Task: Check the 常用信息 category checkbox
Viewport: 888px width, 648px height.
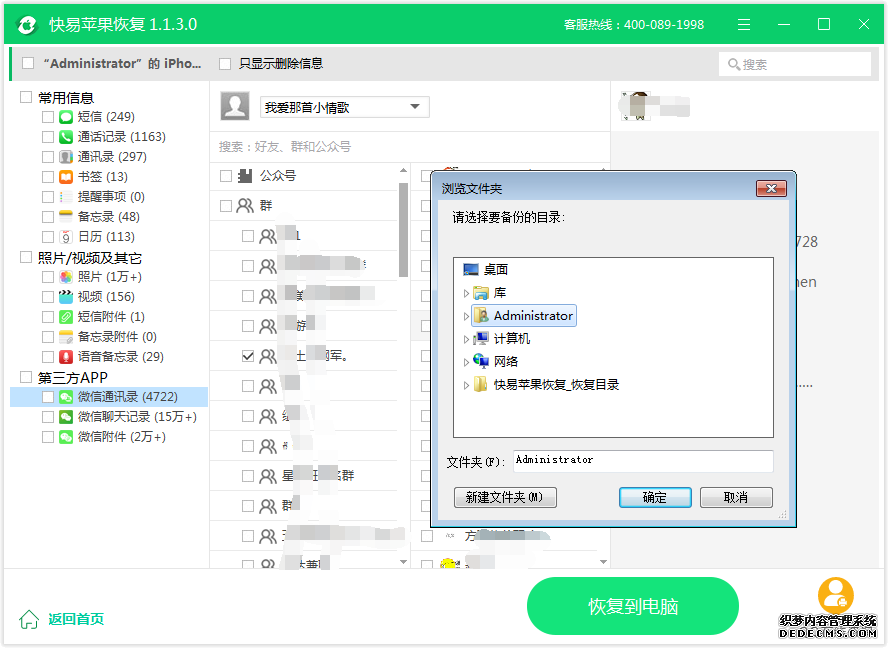Action: tap(26, 97)
